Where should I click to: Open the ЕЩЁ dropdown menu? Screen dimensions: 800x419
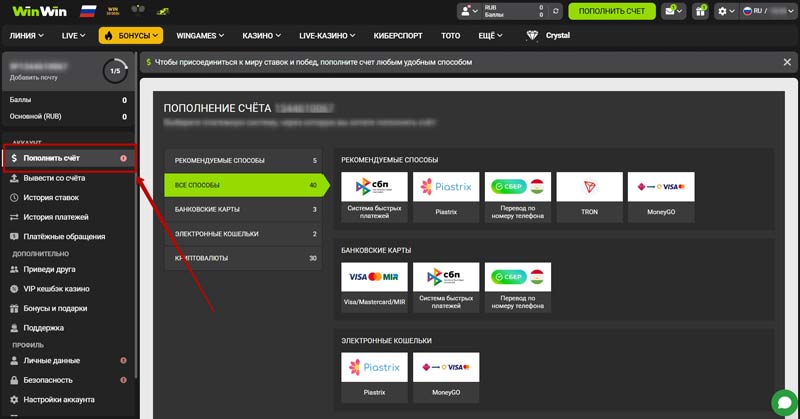tap(490, 36)
